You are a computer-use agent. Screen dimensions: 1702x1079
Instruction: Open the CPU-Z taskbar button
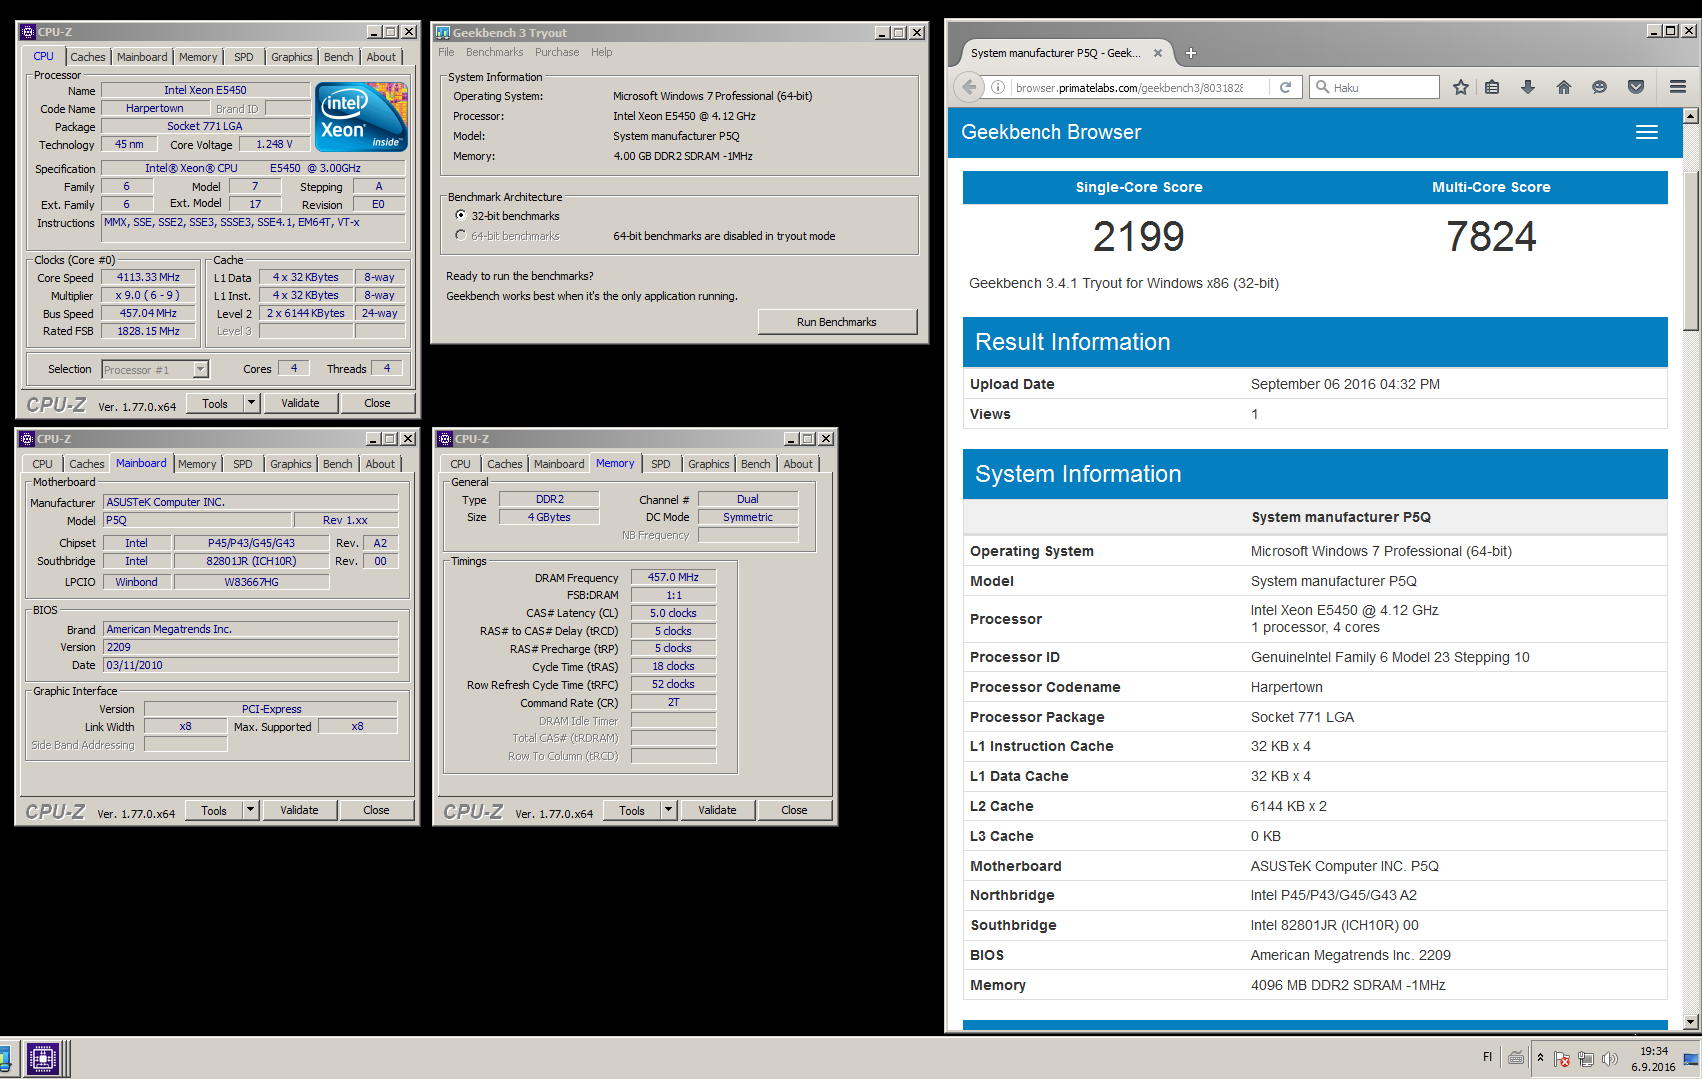click(x=43, y=1058)
